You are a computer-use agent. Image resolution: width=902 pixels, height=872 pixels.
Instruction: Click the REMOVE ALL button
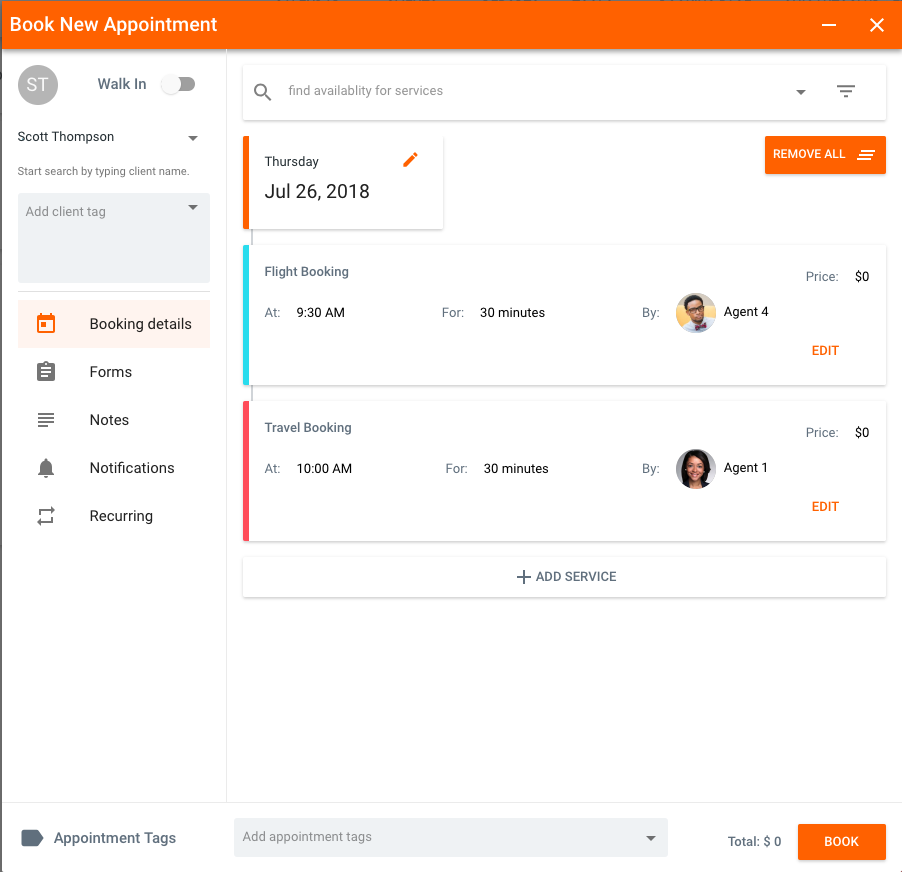pos(825,155)
